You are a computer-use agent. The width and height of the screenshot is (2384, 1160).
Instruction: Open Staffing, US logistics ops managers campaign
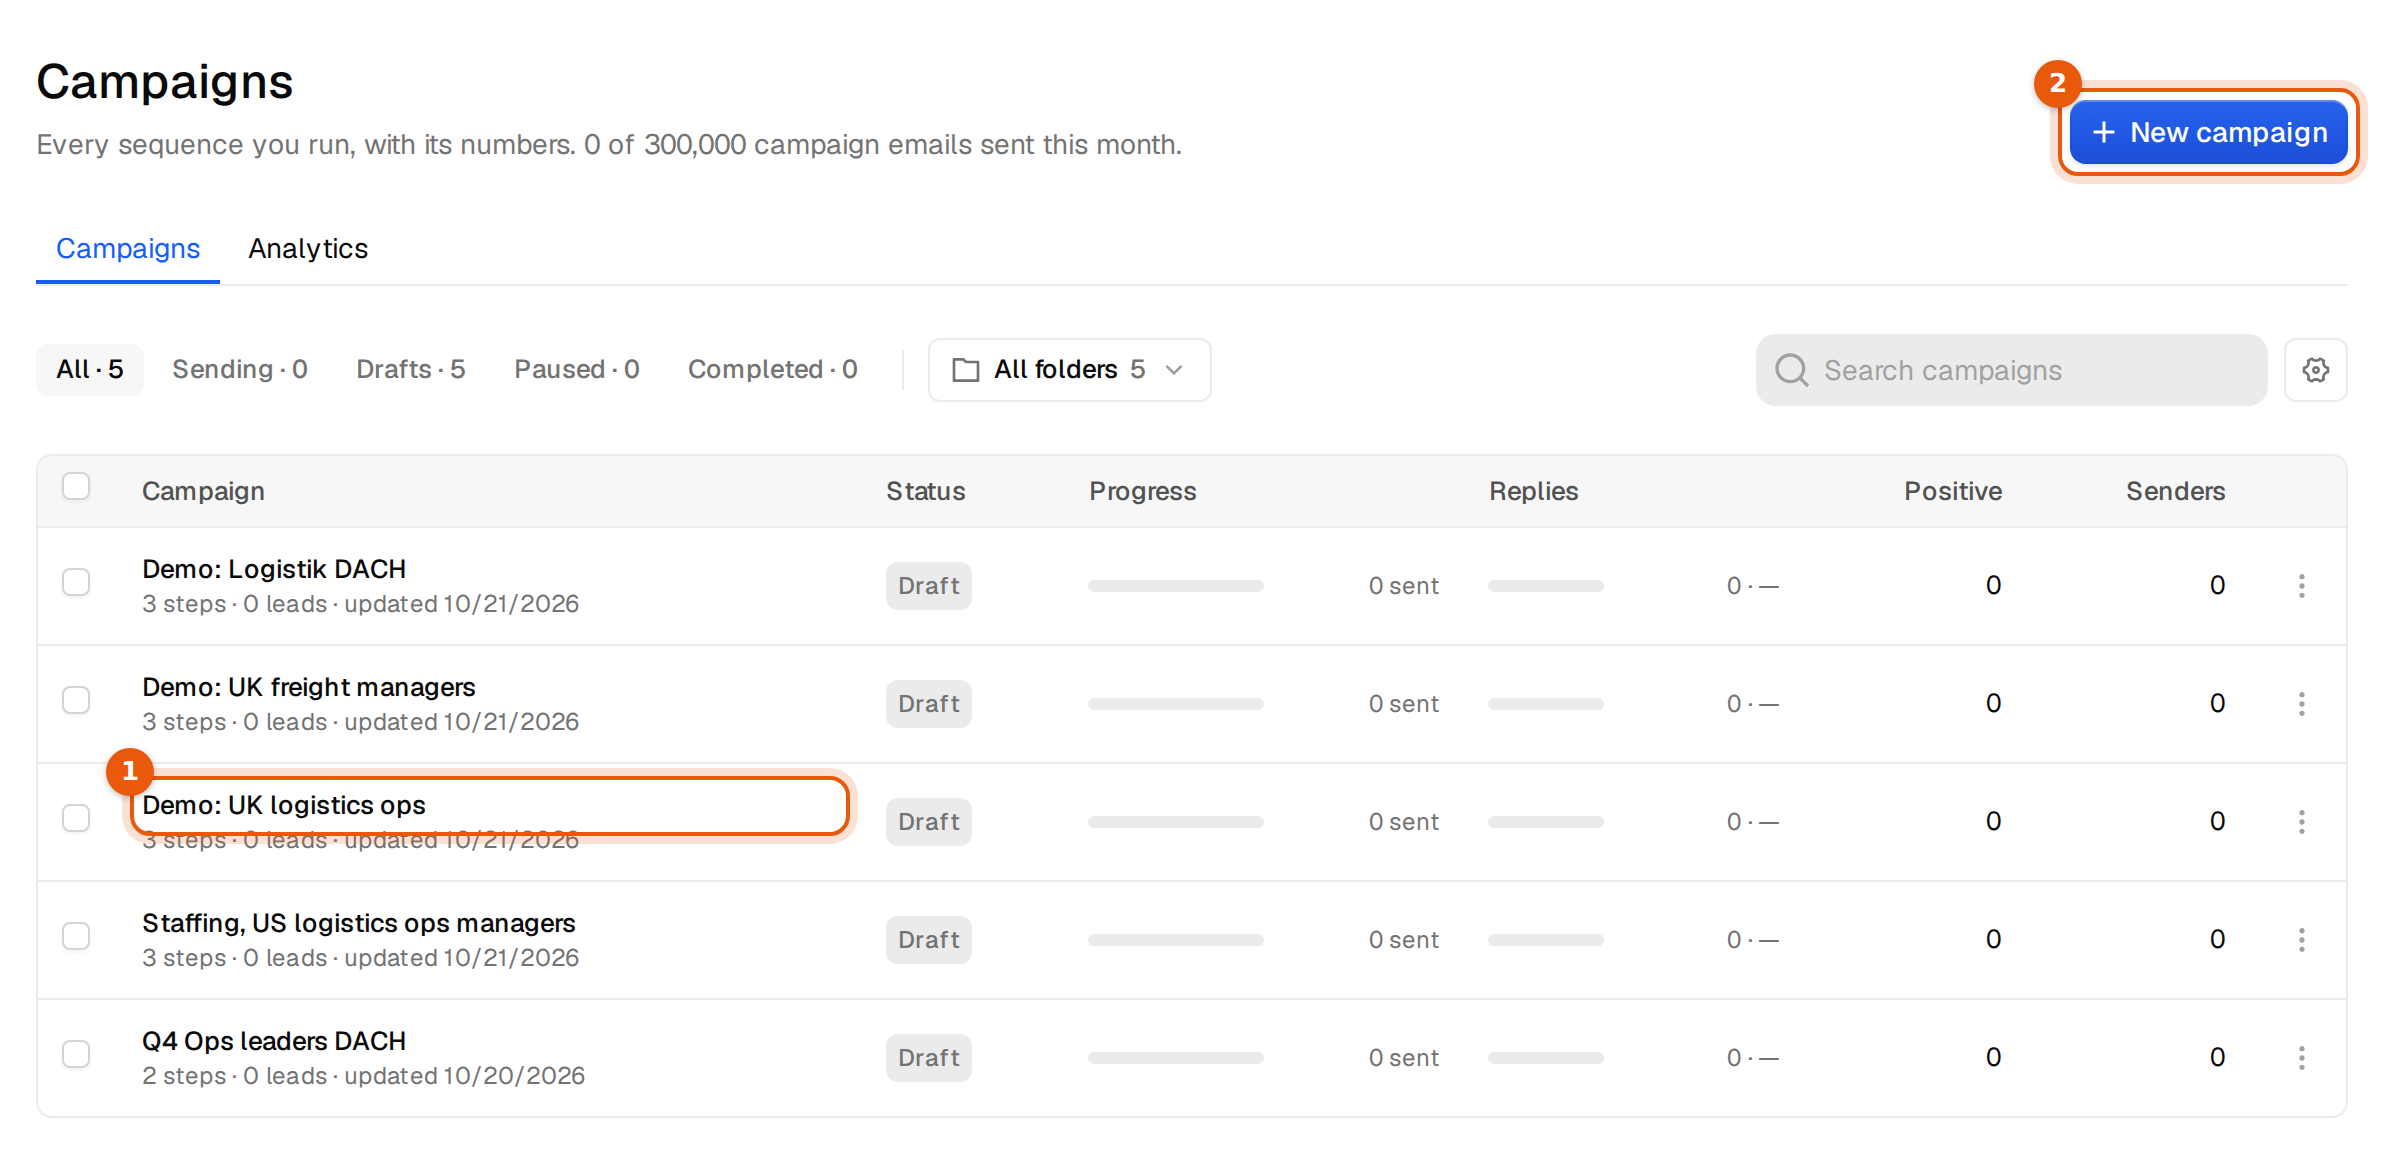pos(359,923)
